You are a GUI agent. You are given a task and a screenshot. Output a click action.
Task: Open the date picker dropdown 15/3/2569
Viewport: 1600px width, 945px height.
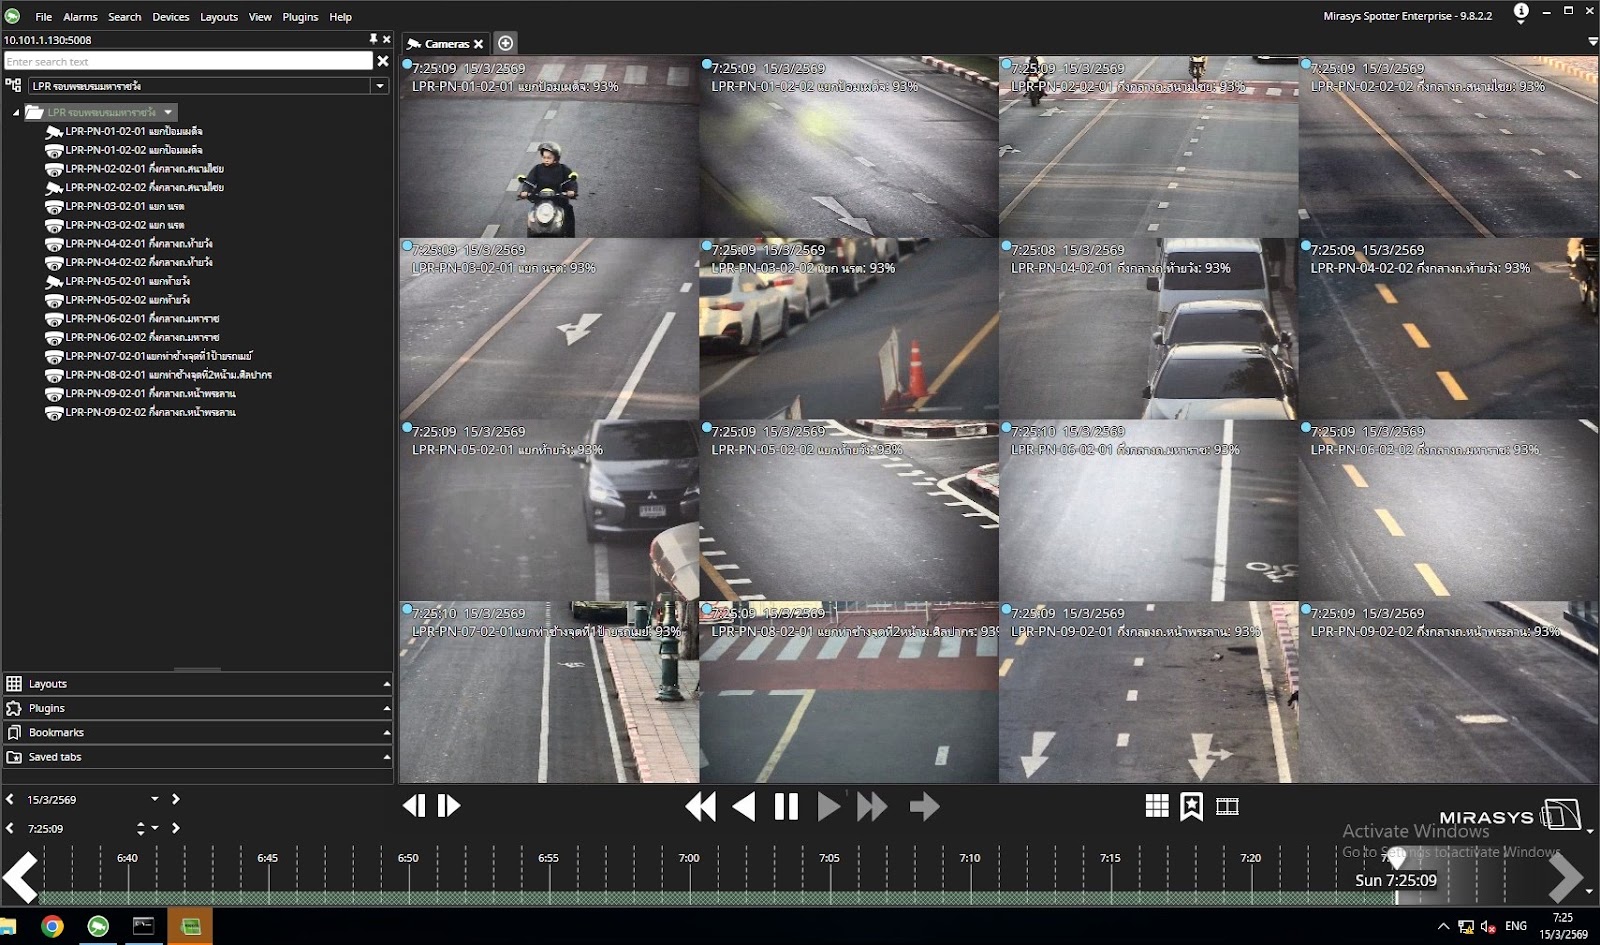point(155,799)
